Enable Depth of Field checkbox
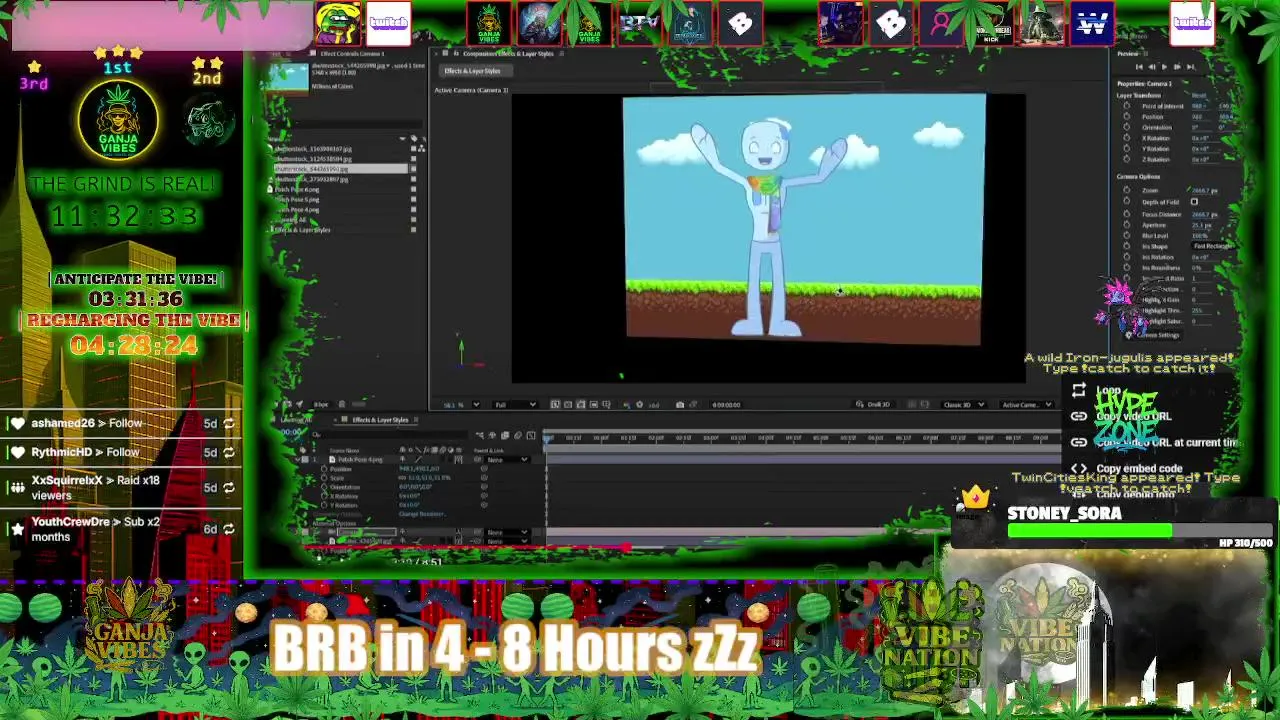This screenshot has height=720, width=1280. (x=1194, y=202)
